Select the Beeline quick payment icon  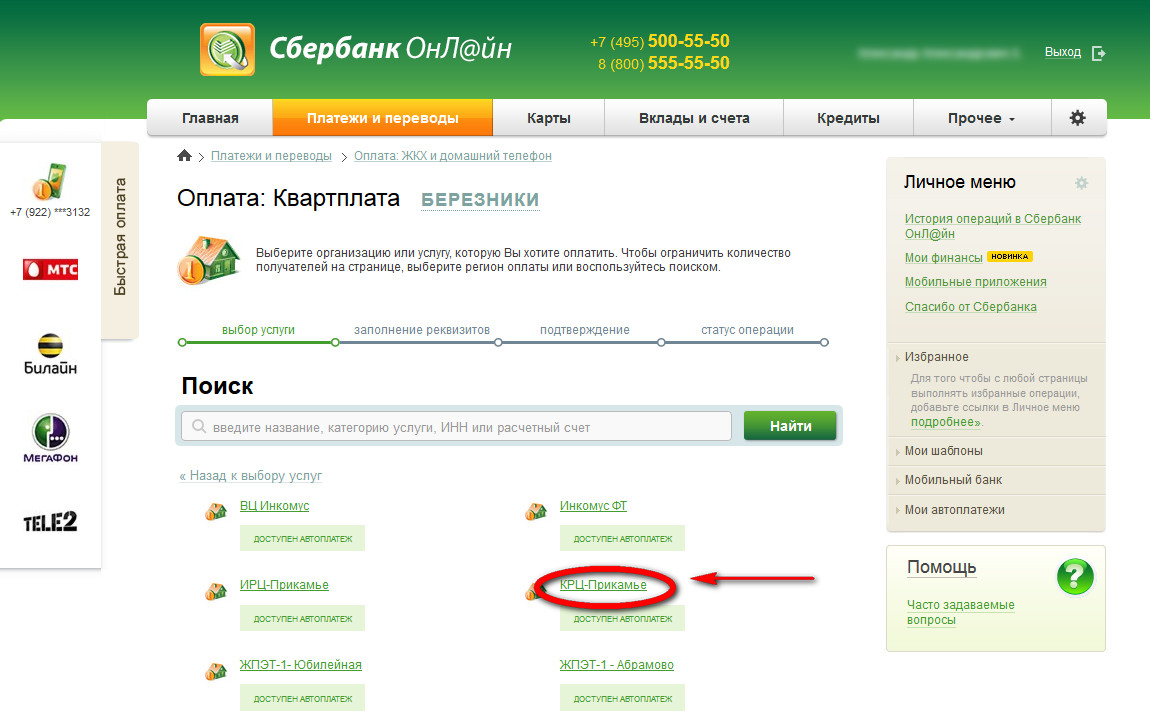pyautogui.click(x=50, y=355)
